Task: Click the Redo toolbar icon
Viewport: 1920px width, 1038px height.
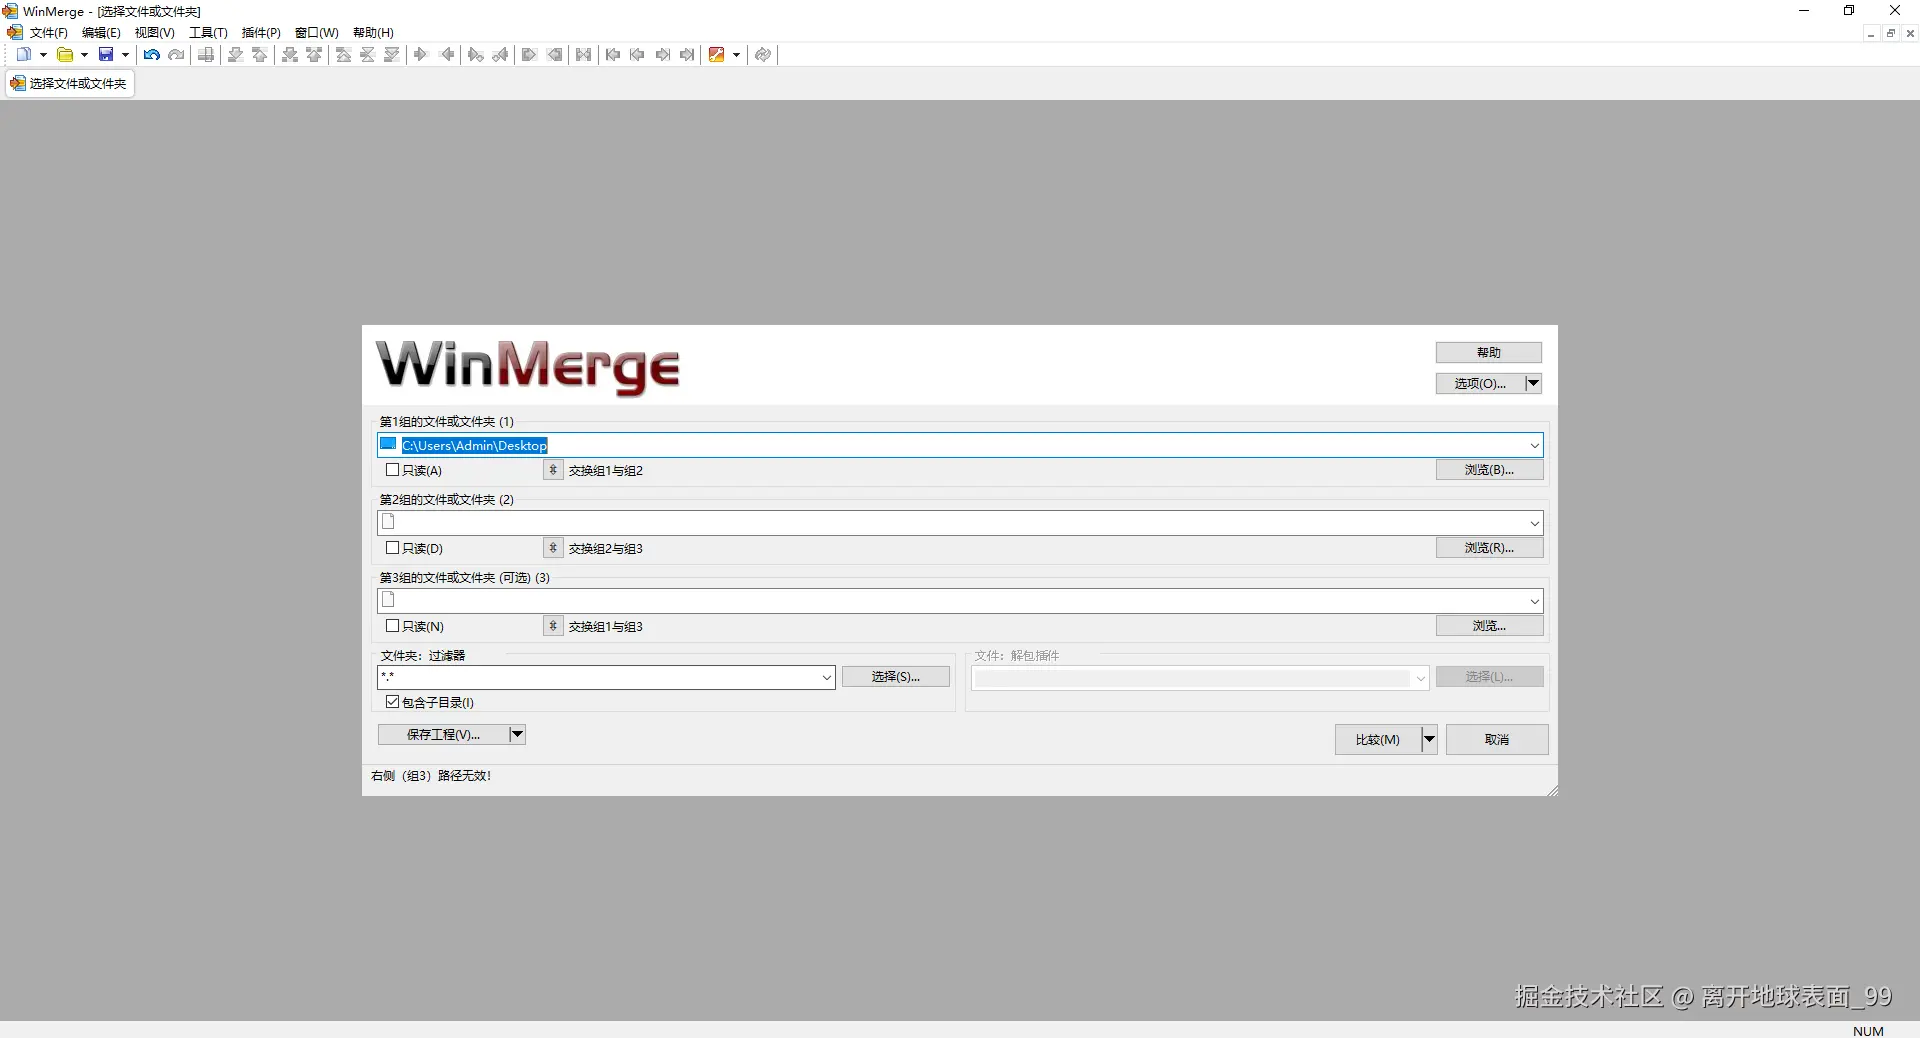Action: click(177, 55)
